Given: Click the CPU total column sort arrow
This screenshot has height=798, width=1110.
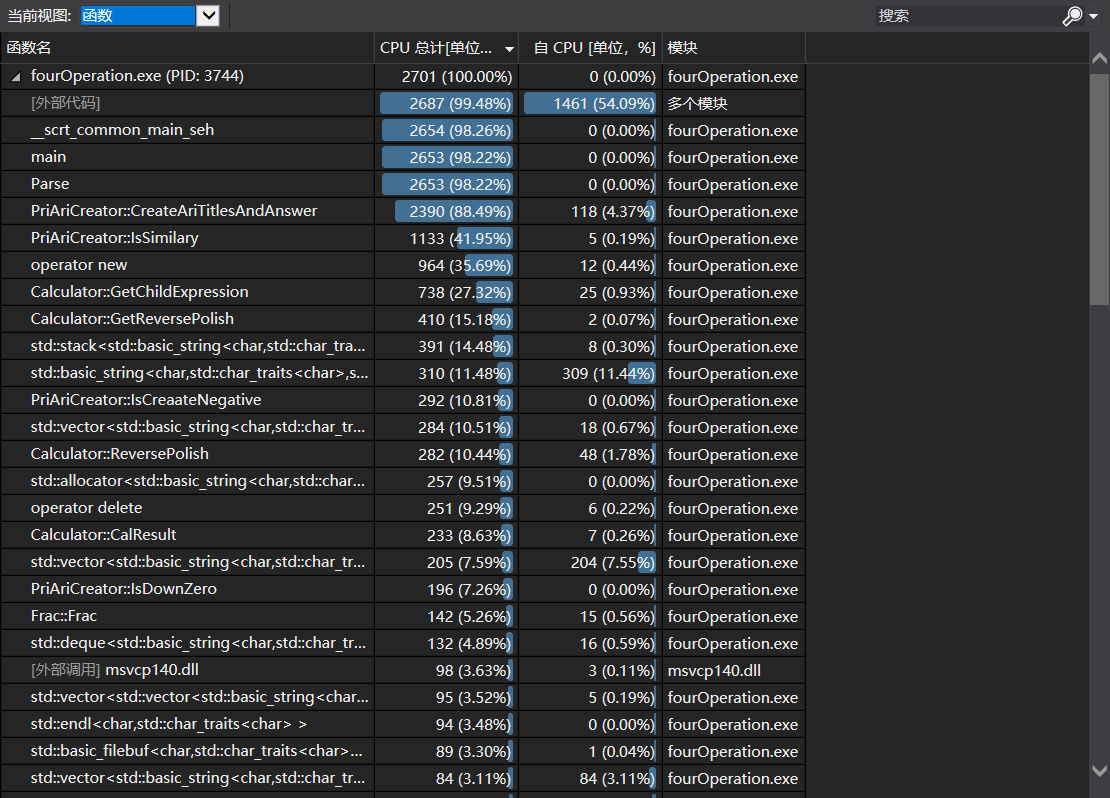Looking at the screenshot, I should [x=509, y=49].
